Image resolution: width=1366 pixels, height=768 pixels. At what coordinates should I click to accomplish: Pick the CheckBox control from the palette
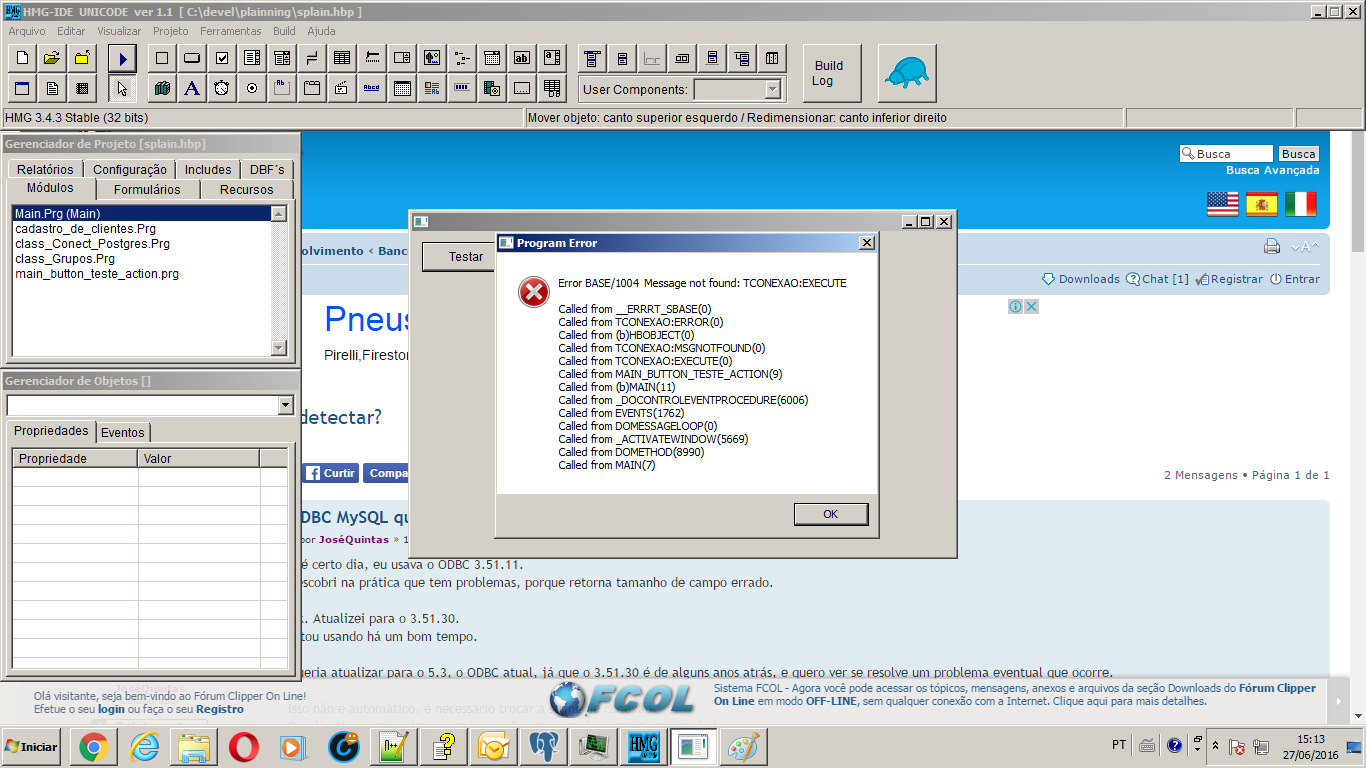(x=222, y=58)
